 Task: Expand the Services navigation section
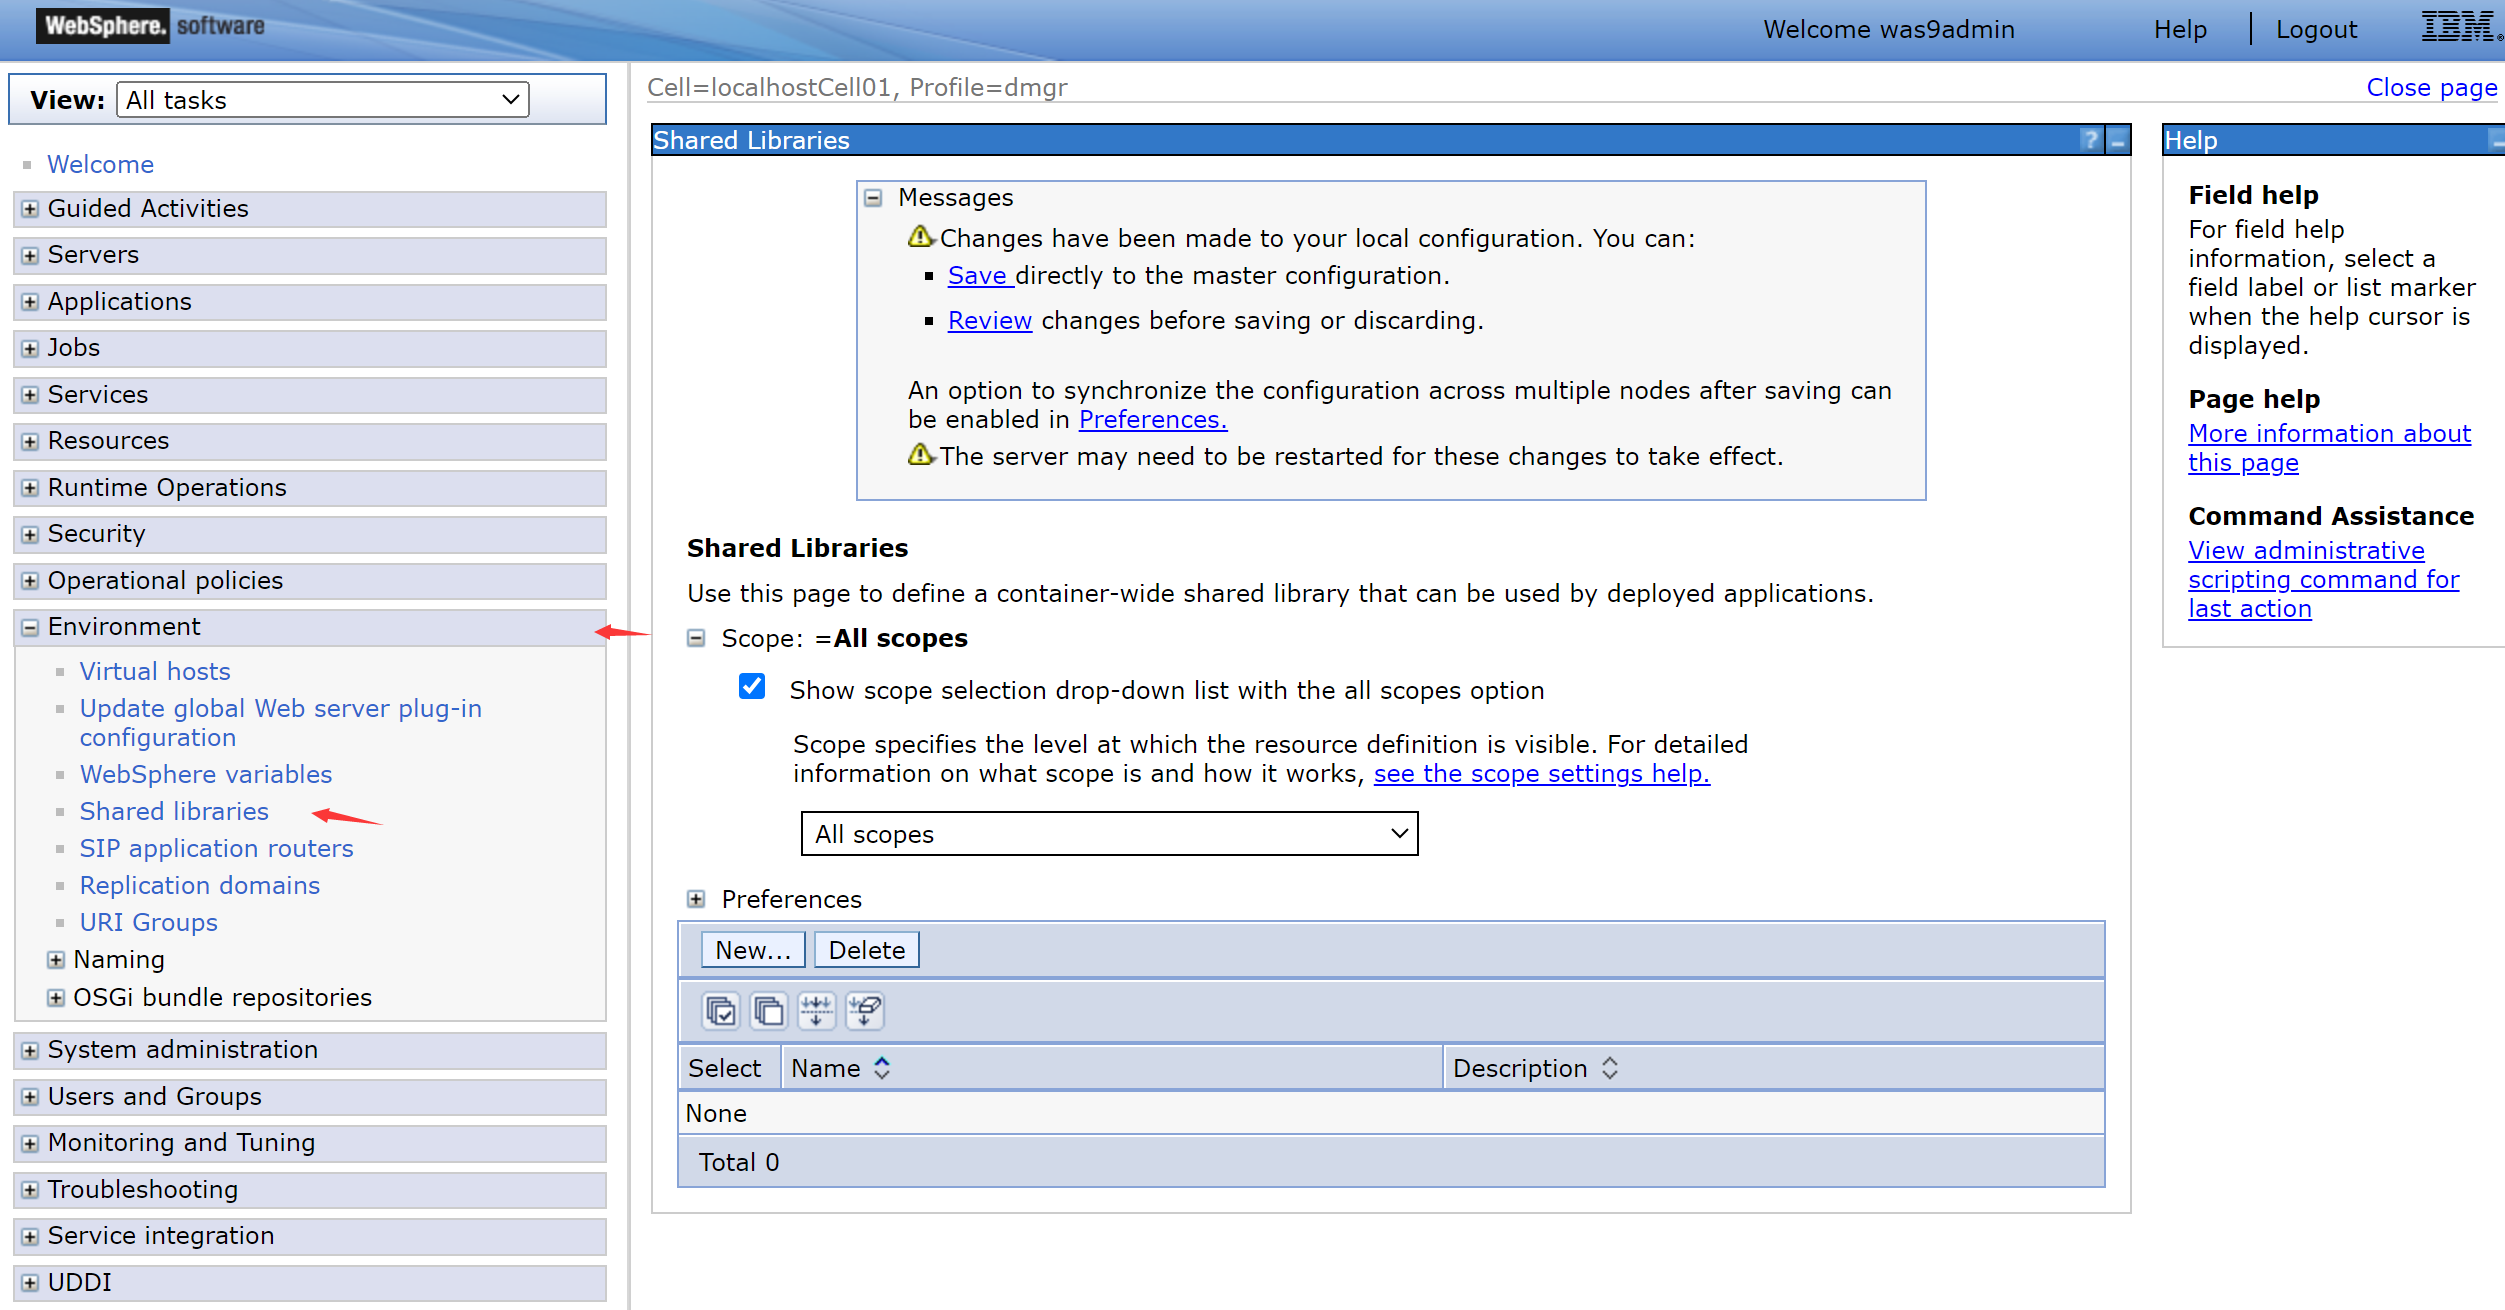click(30, 395)
